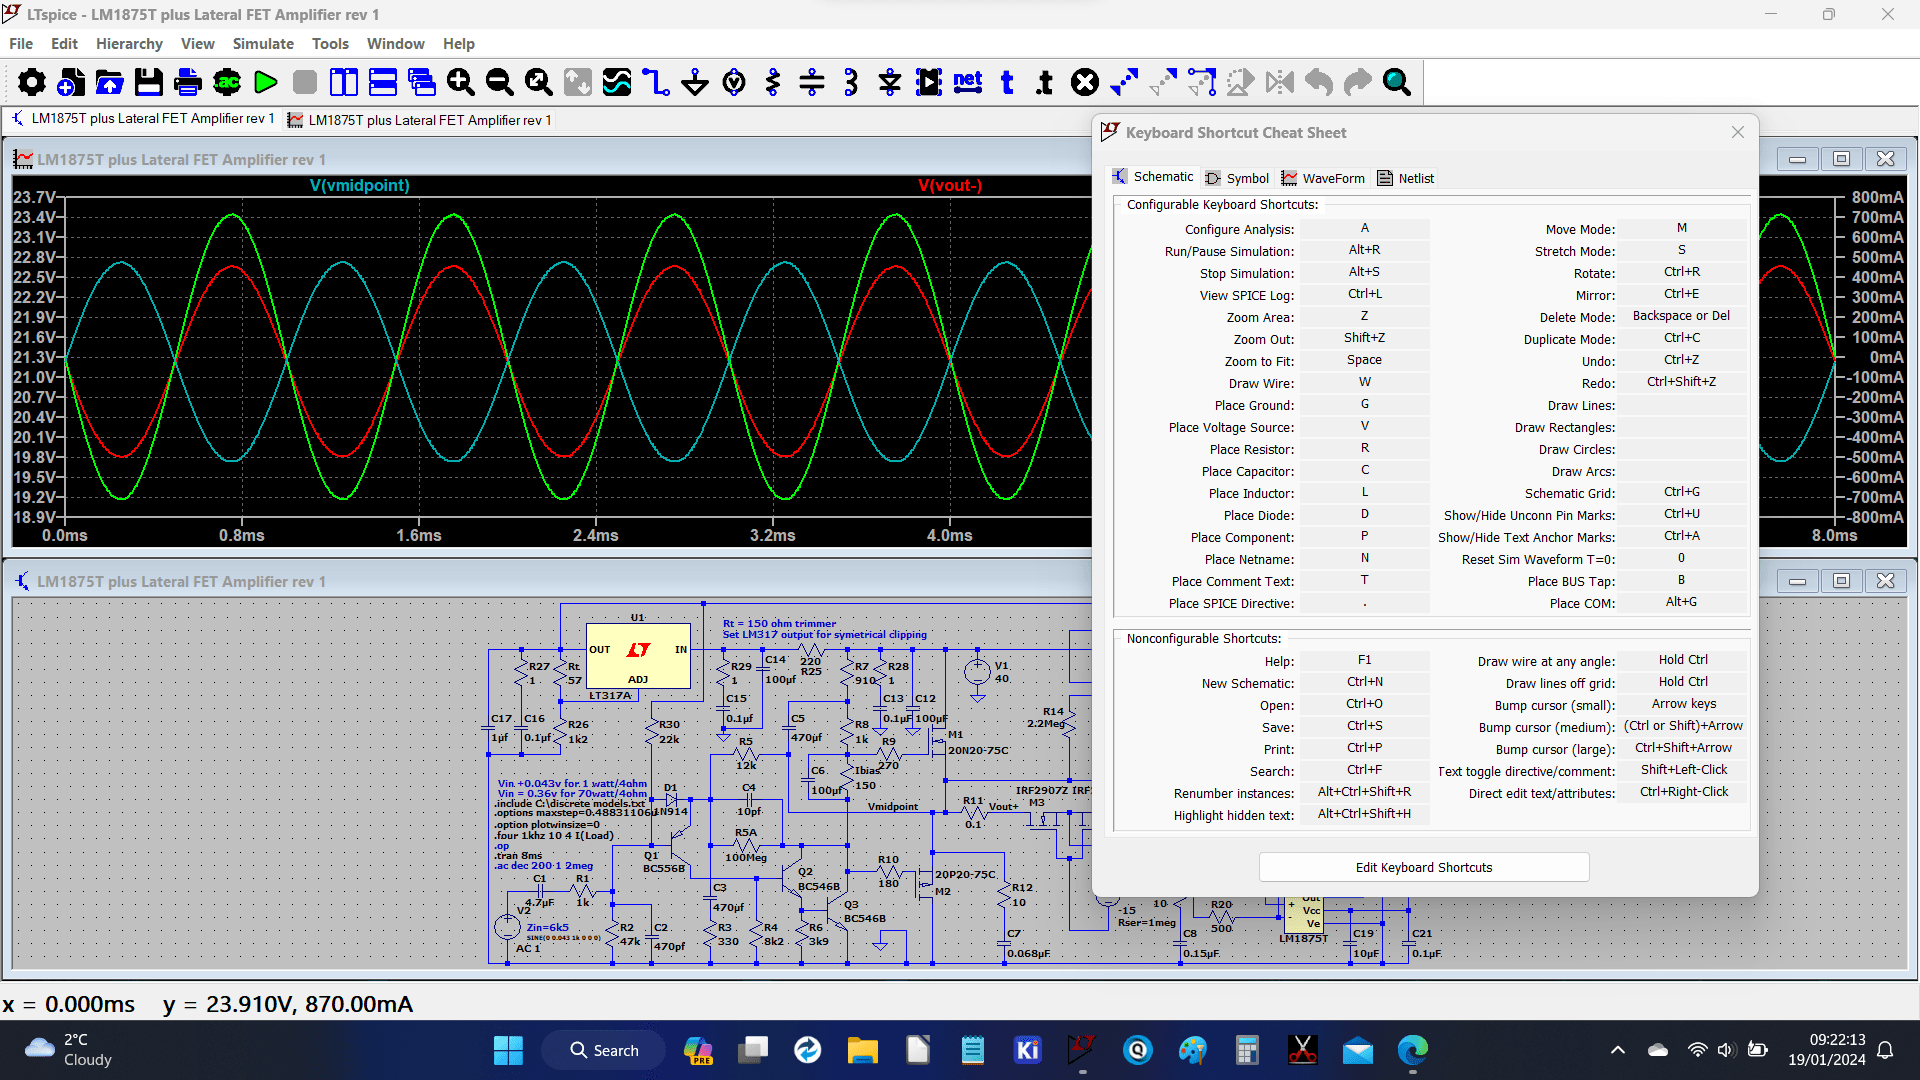
Task: Click the Open file folder icon
Action: (110, 82)
